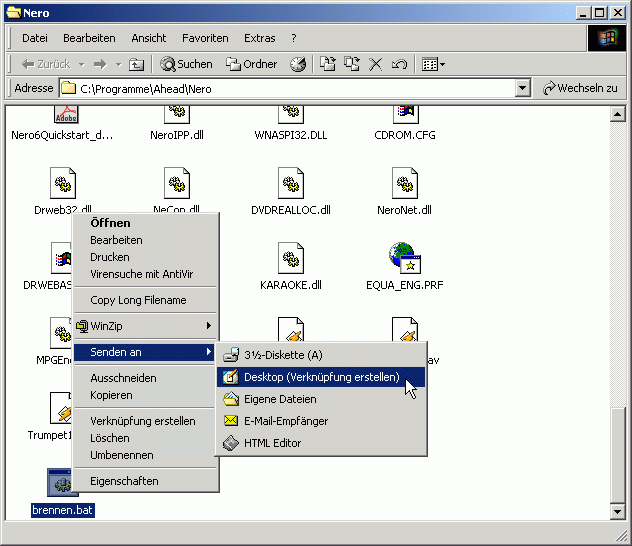Expand the Senden an submenu

[x=146, y=352]
